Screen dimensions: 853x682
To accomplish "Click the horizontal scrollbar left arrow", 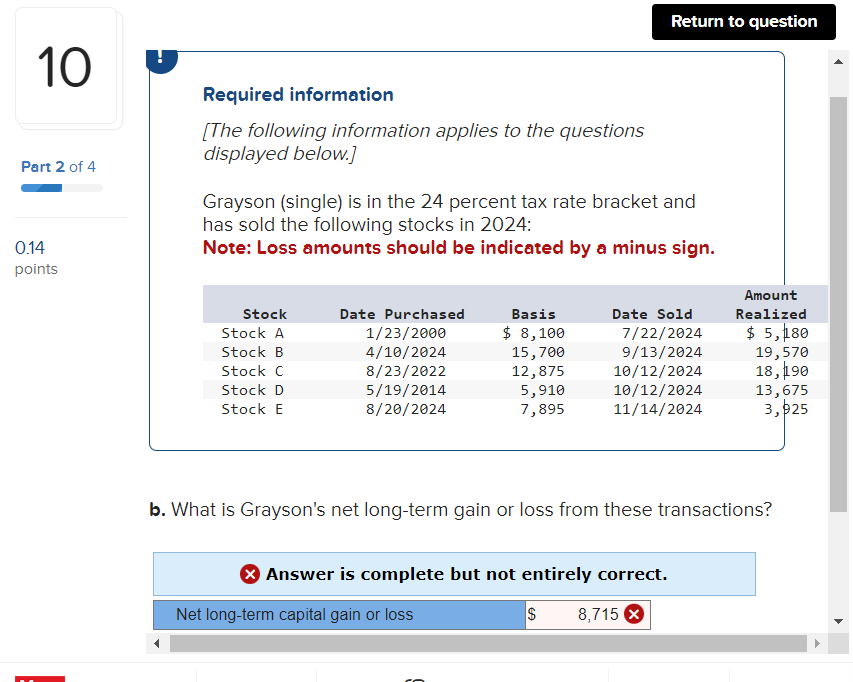I will point(157,643).
